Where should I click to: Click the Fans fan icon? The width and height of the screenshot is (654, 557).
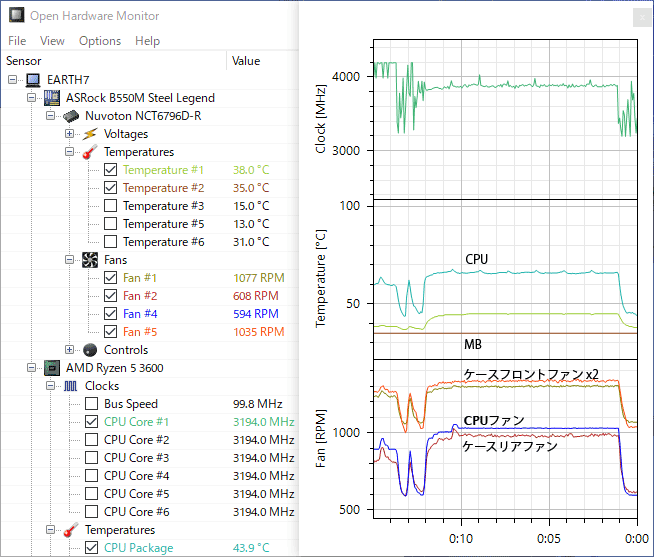coord(90,260)
